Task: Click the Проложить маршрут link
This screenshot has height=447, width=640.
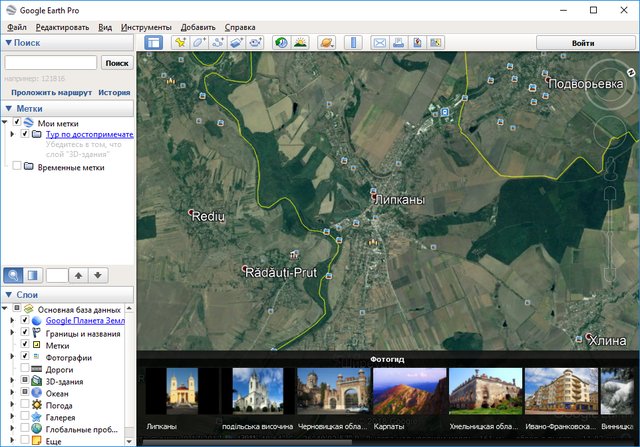Action: pos(51,92)
